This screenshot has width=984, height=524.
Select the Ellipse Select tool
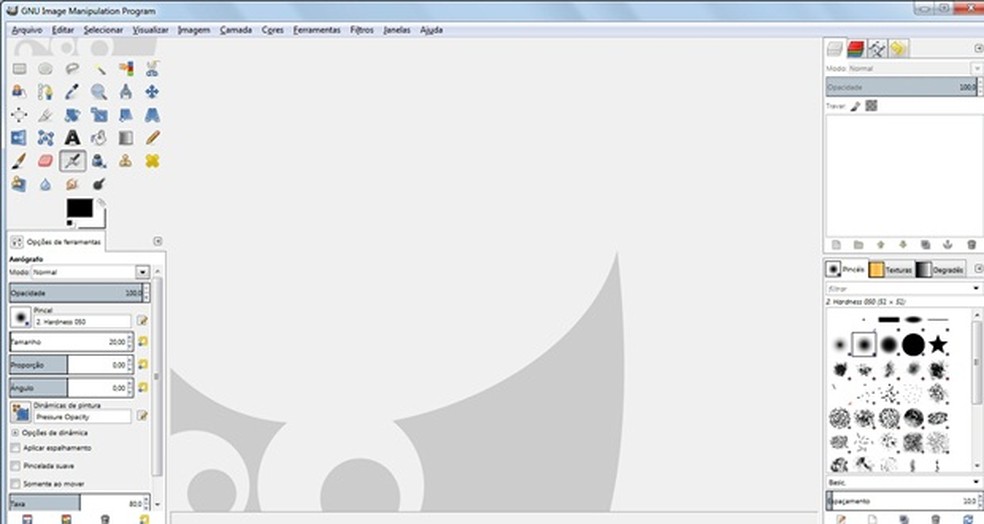(45, 69)
